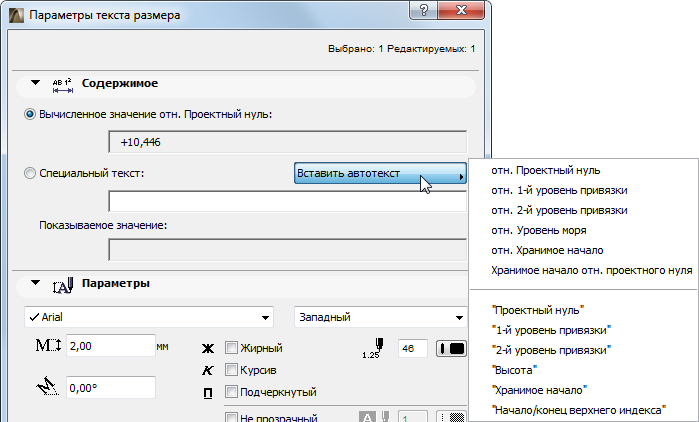
Task: Click the rotation angle field 0,00°
Action: pos(111,388)
